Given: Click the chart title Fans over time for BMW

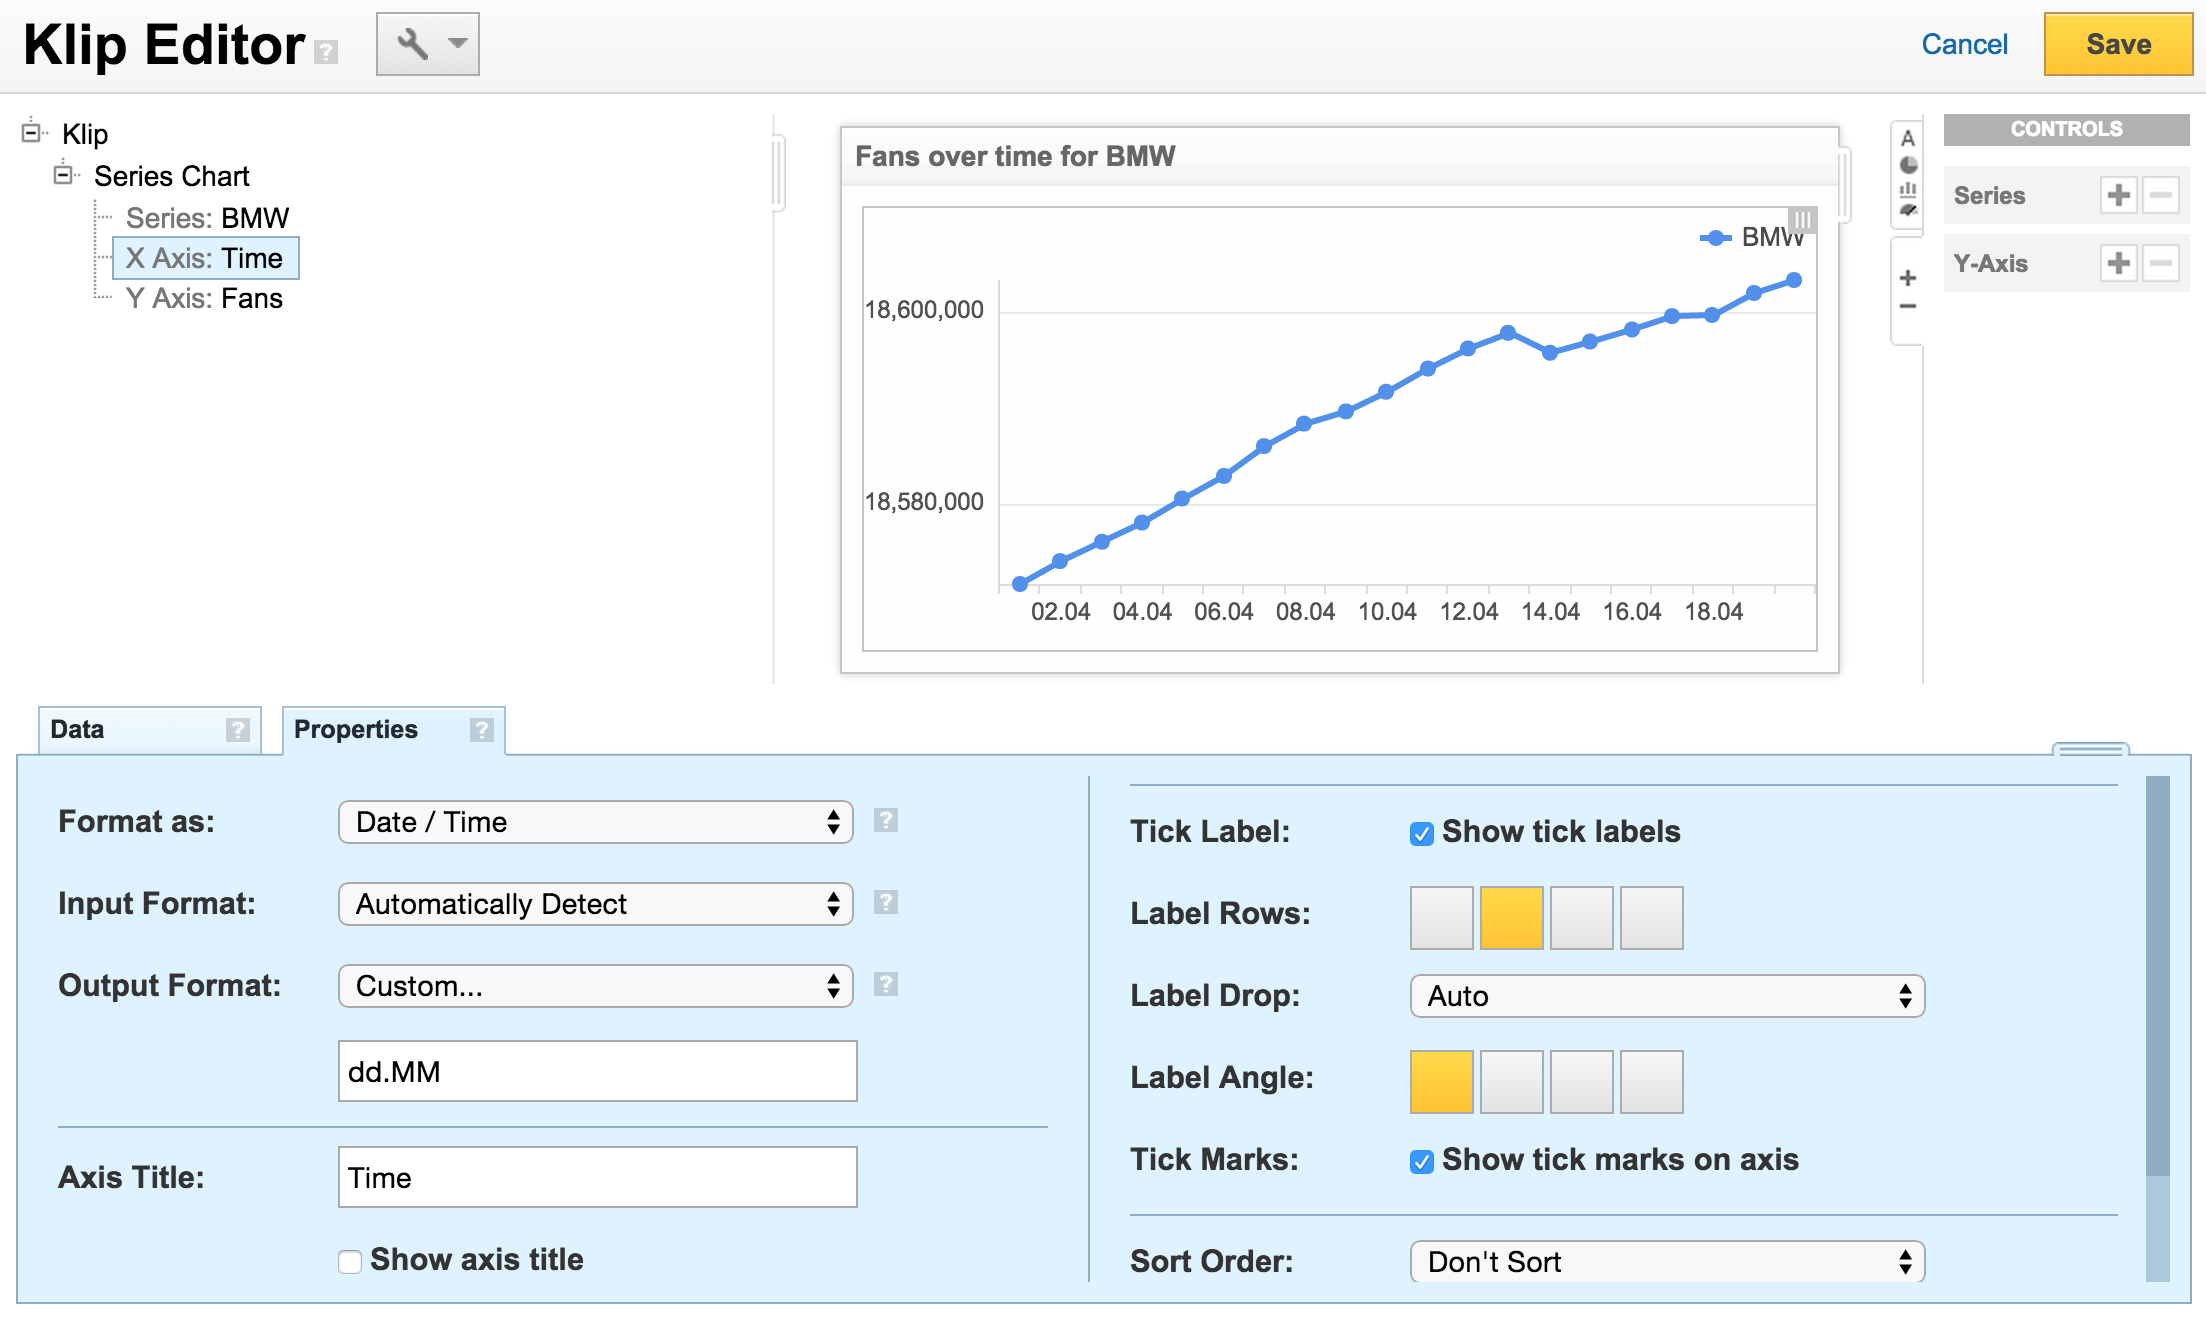Looking at the screenshot, I should (x=1015, y=156).
